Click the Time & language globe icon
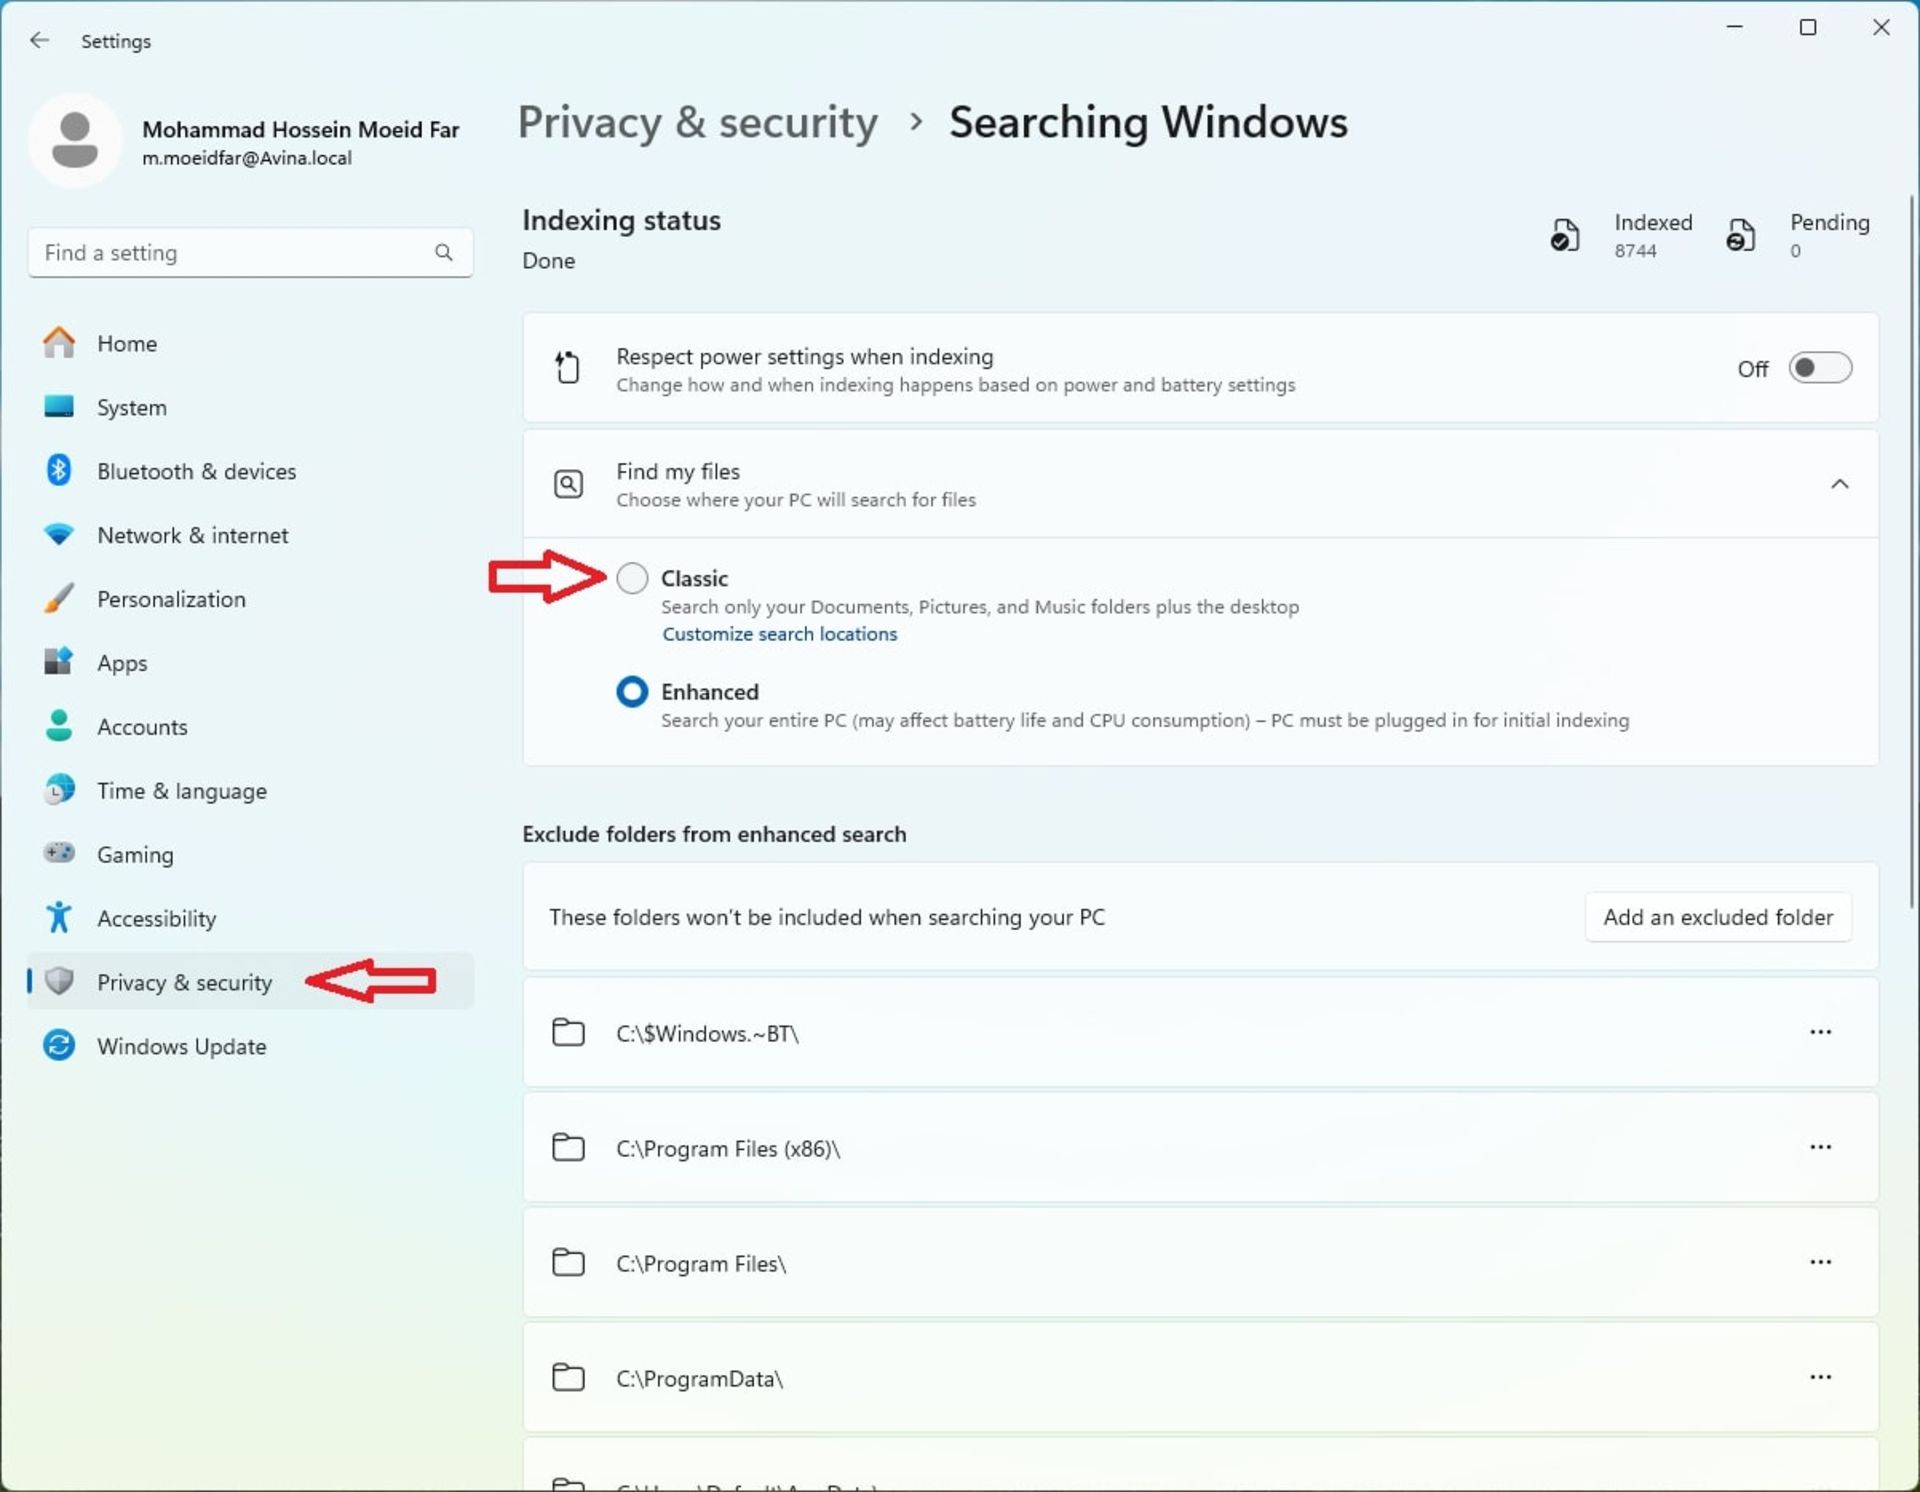Viewport: 1920px width, 1492px height. pos(59,790)
